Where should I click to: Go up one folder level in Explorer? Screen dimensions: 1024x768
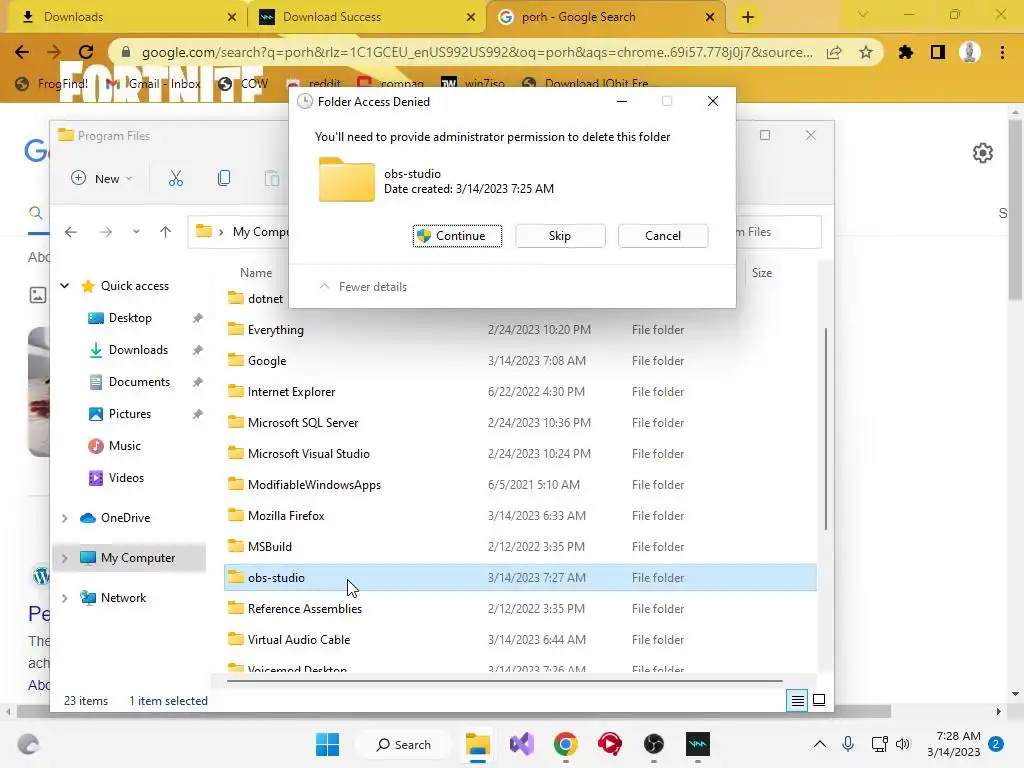pos(165,232)
